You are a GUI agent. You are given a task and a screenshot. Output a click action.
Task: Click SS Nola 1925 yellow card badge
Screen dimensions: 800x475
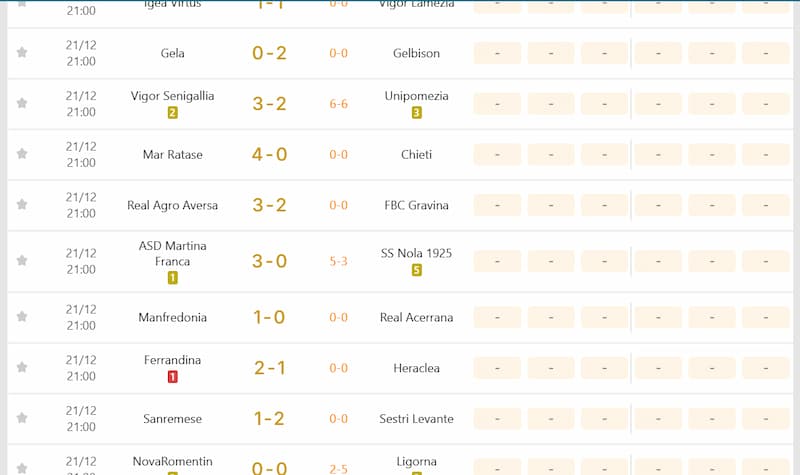coord(417,270)
